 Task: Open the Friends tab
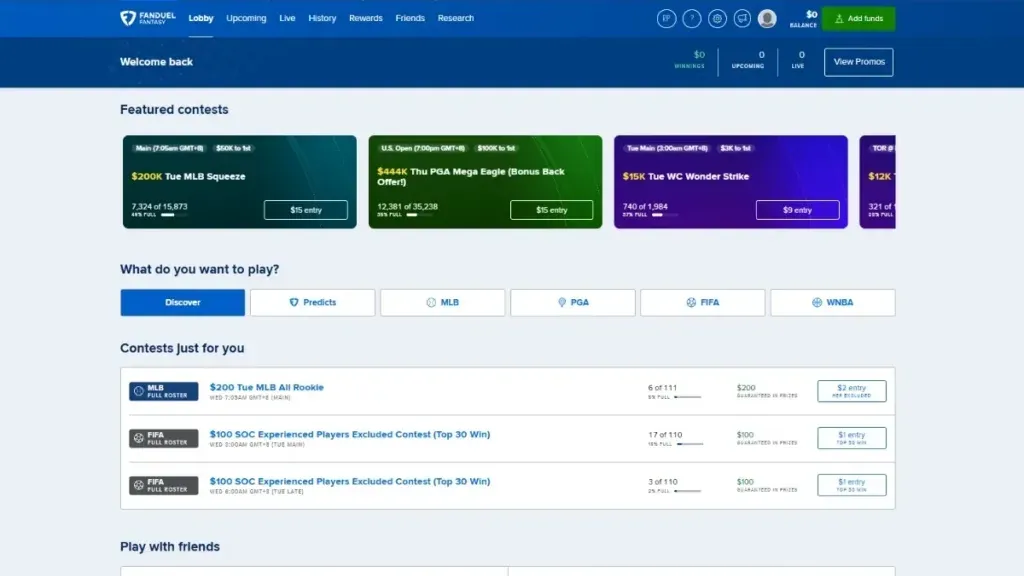[410, 18]
